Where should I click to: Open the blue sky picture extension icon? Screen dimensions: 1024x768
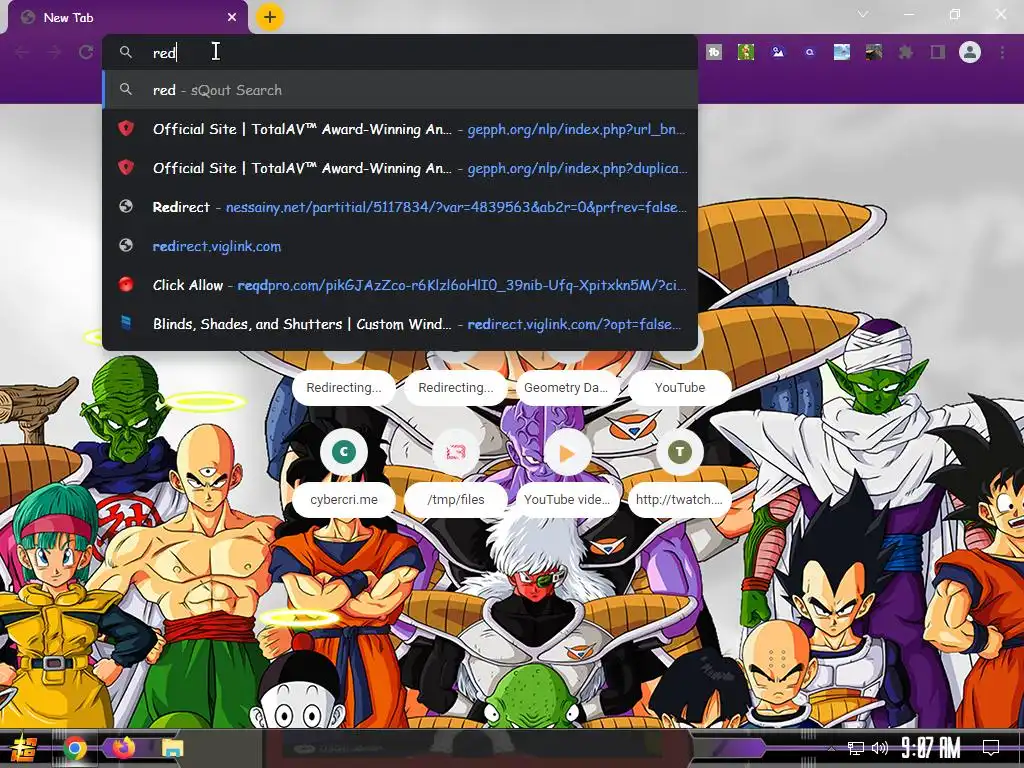click(842, 52)
